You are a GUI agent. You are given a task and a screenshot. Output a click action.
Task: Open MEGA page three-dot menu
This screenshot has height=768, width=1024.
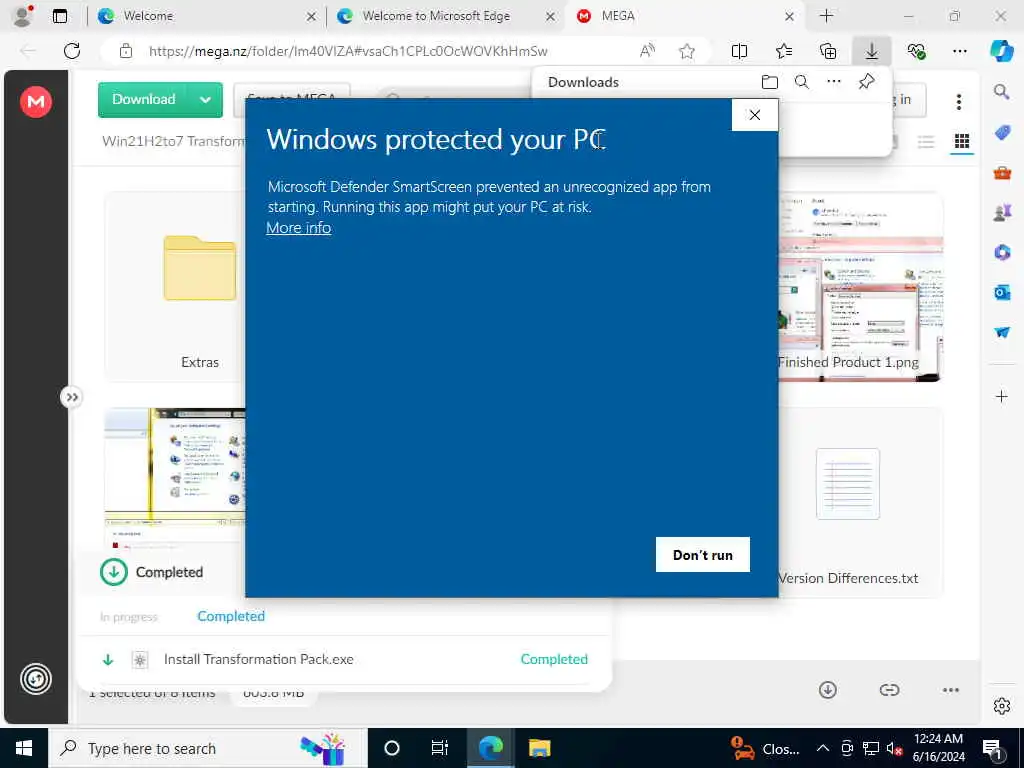[958, 101]
